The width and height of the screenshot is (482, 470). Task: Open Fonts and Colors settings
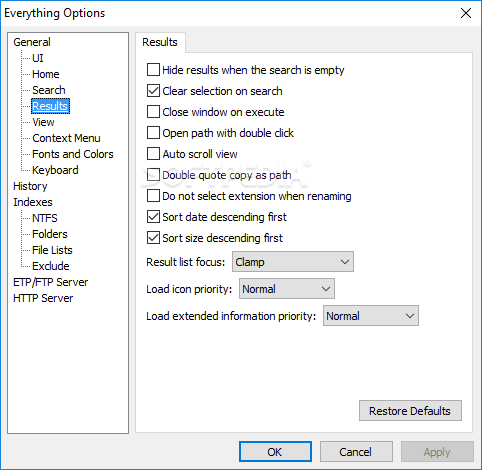[73, 154]
